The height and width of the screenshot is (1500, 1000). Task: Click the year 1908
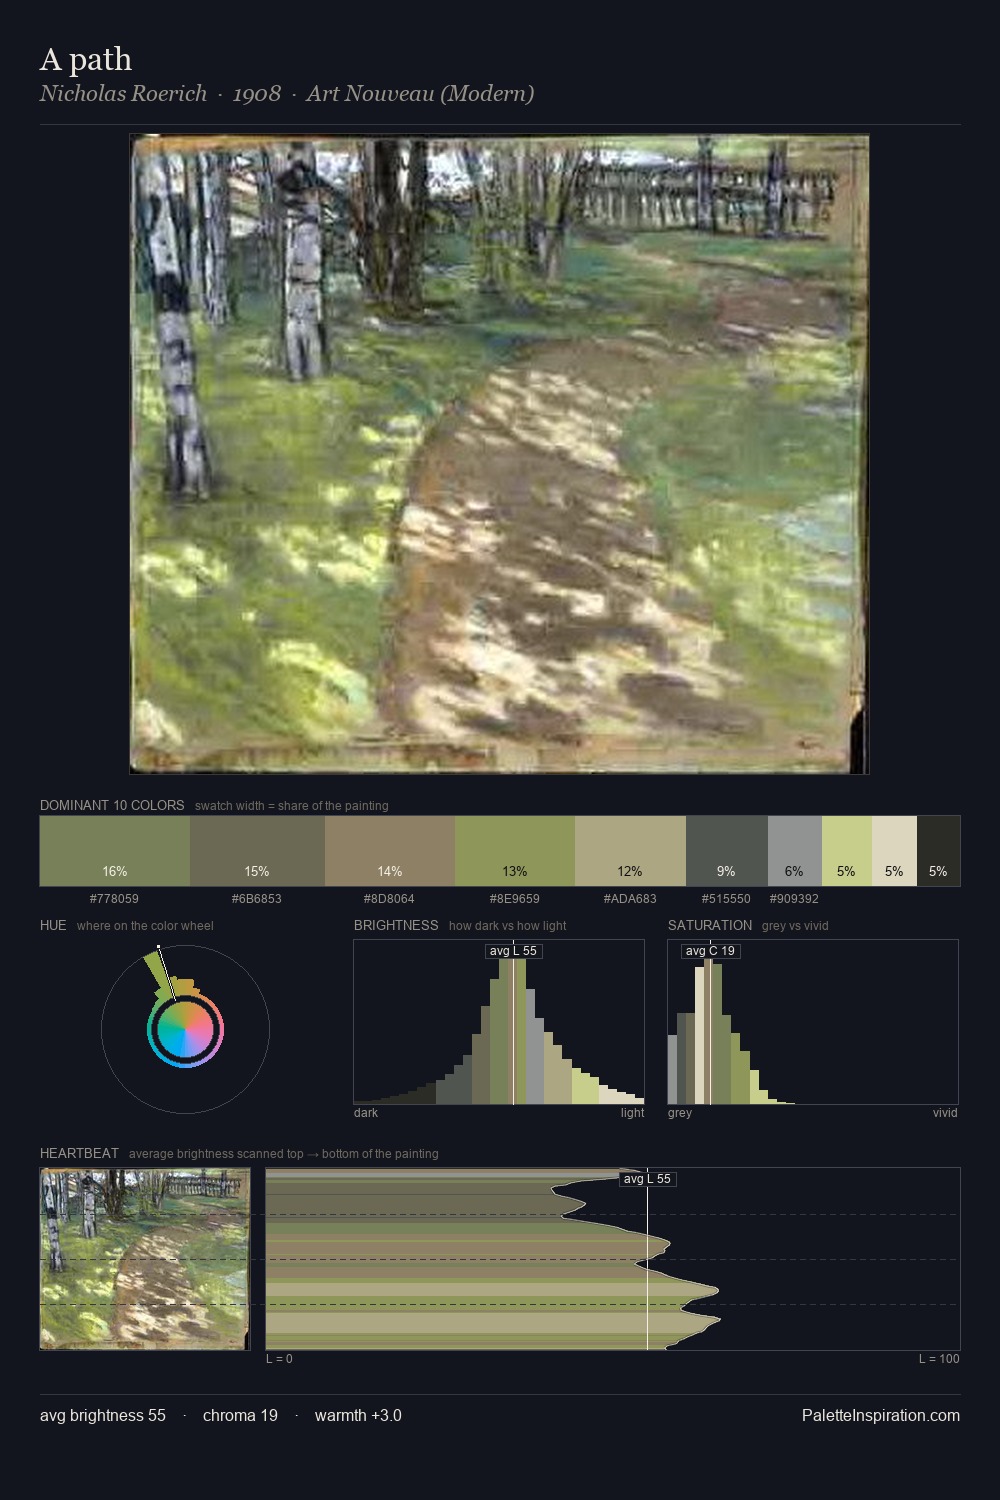pyautogui.click(x=257, y=93)
